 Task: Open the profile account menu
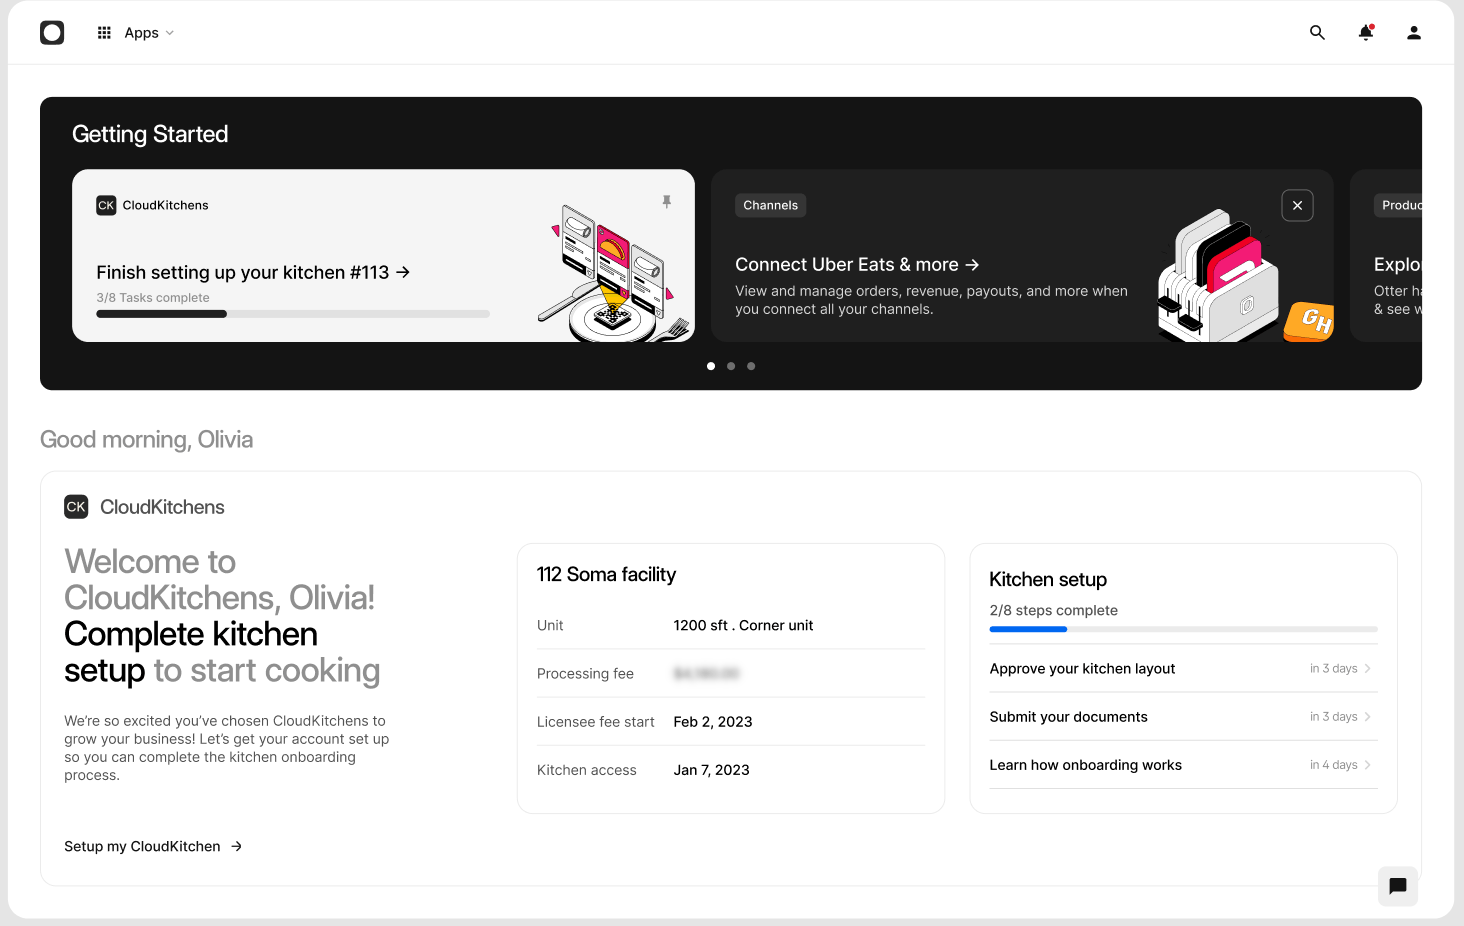(x=1414, y=32)
